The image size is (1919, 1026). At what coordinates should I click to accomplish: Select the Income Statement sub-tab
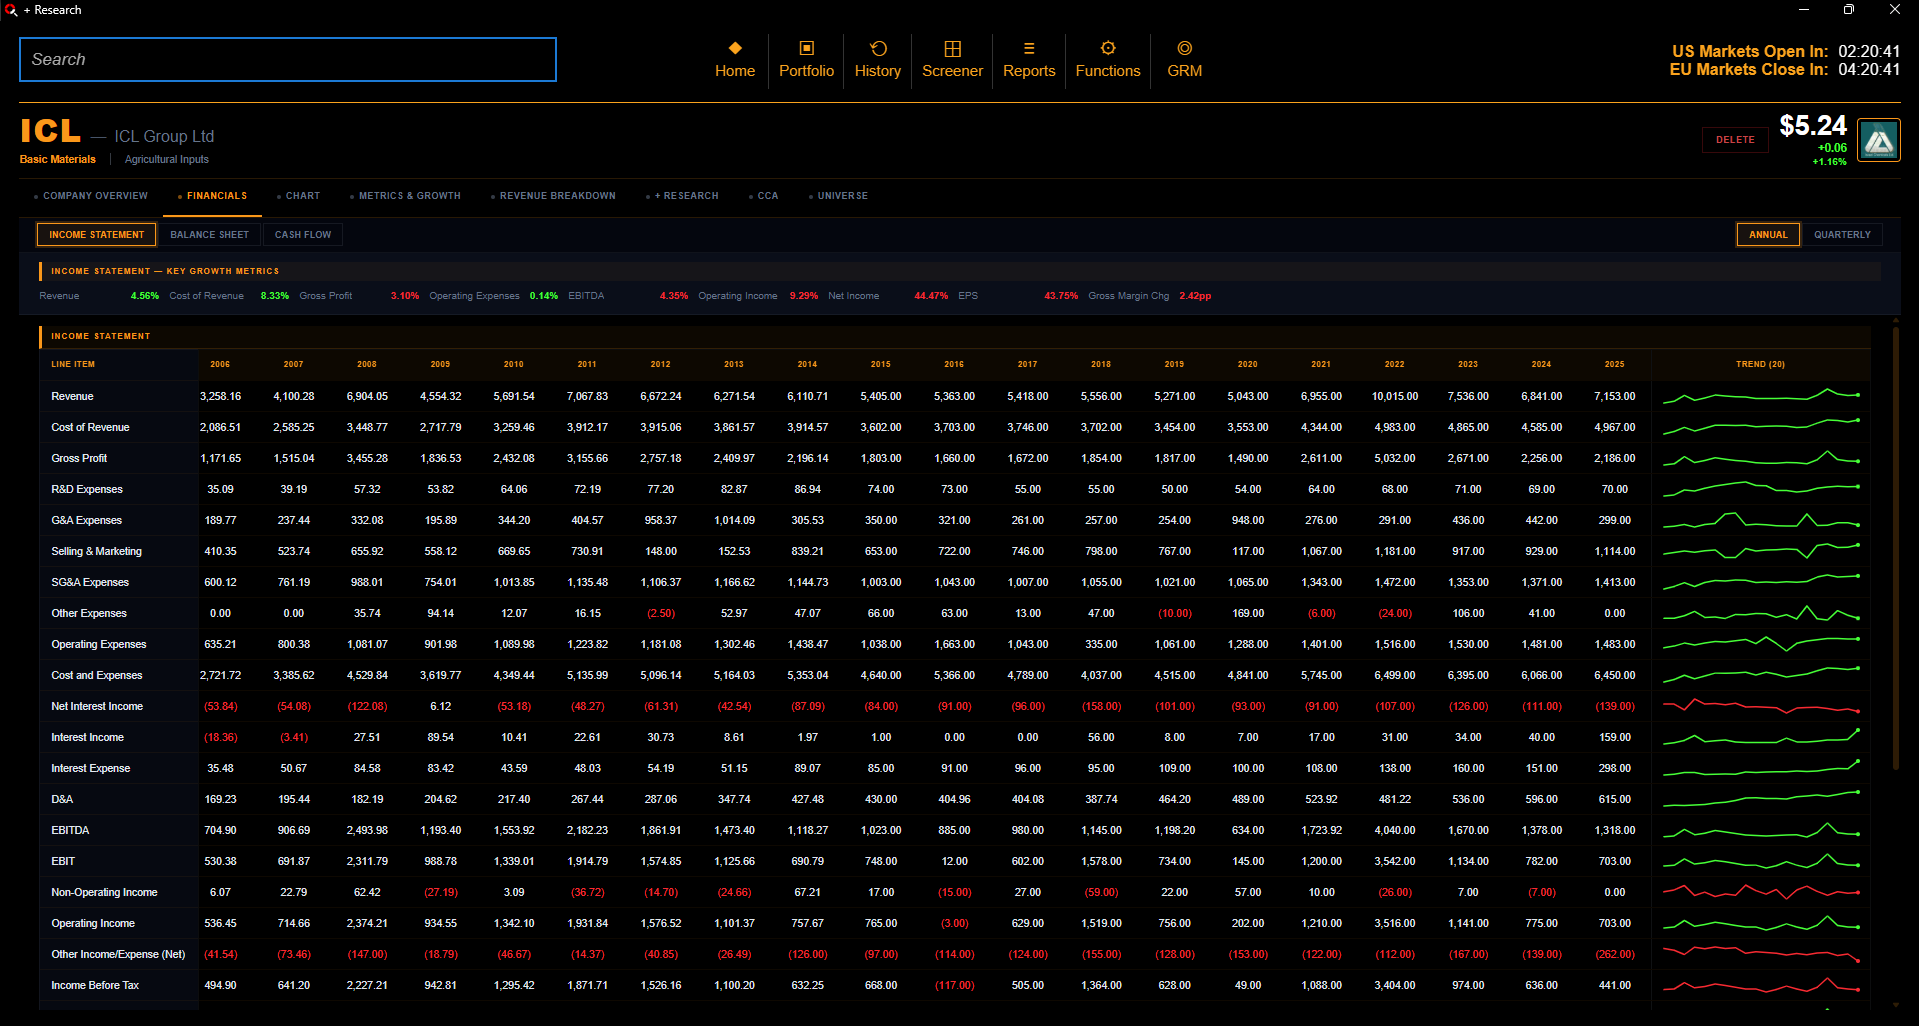coord(97,235)
